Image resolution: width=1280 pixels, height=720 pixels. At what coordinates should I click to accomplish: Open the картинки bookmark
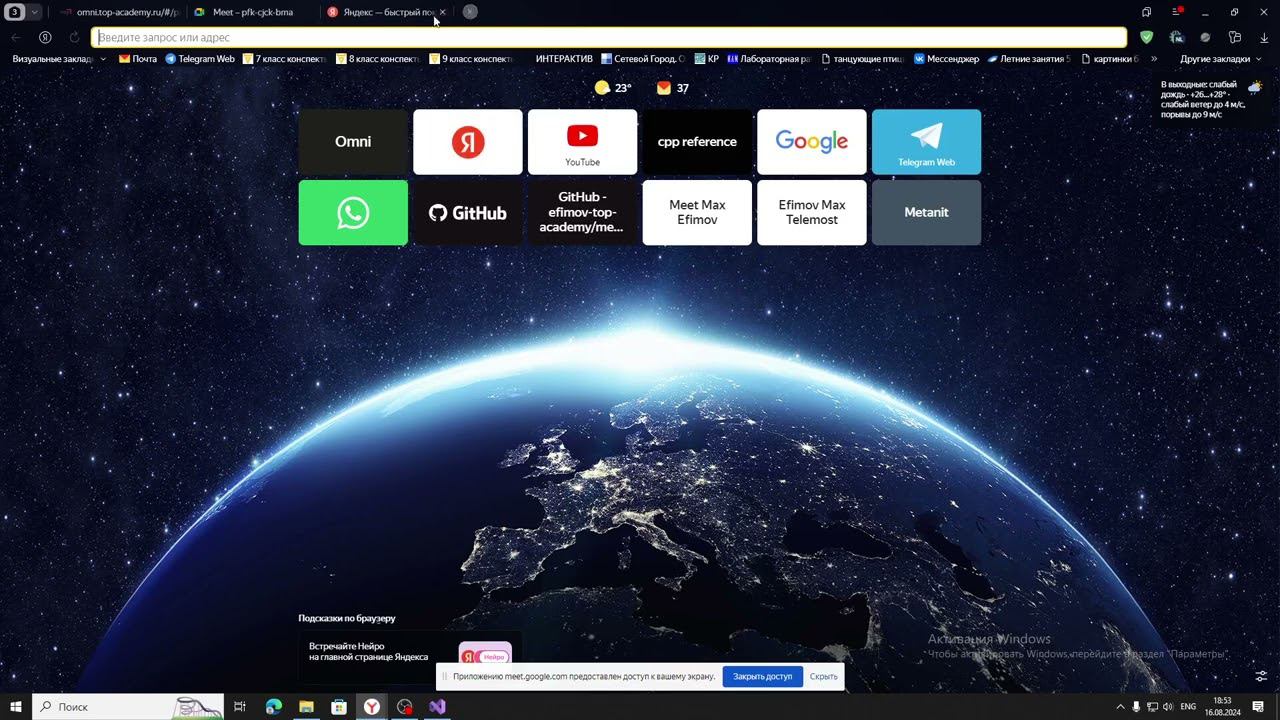pyautogui.click(x=1110, y=59)
